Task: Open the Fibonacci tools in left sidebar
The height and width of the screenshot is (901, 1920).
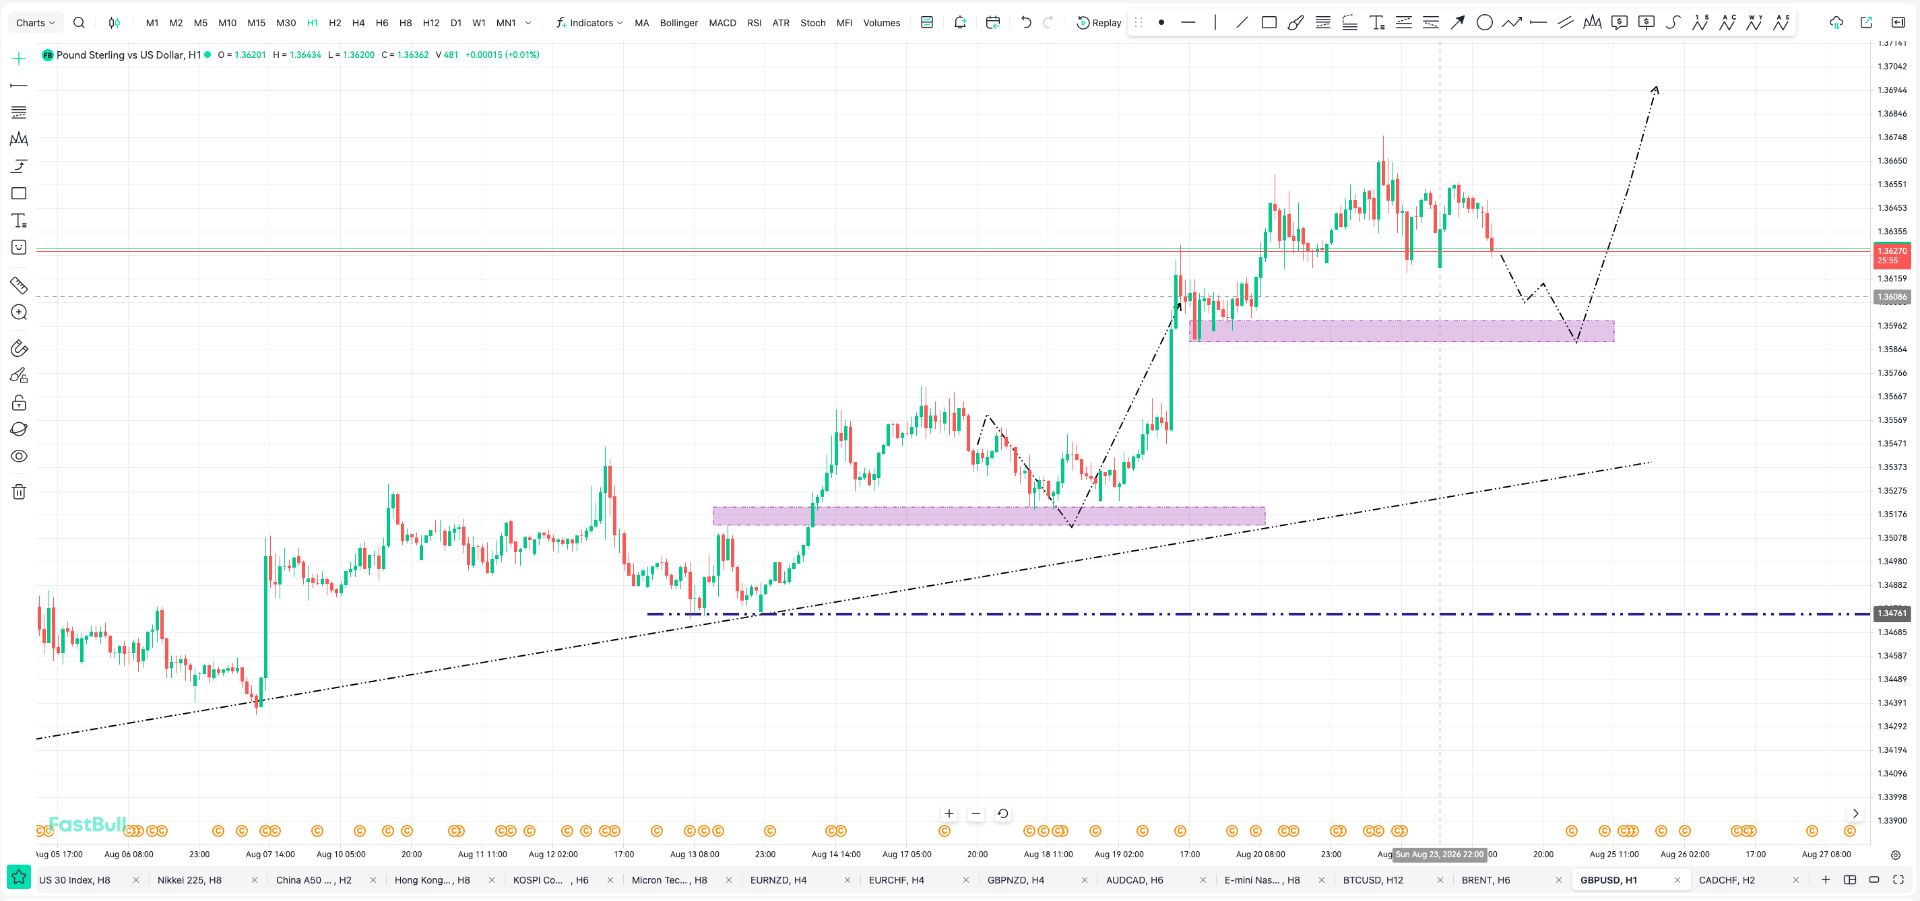Action: pos(18,113)
